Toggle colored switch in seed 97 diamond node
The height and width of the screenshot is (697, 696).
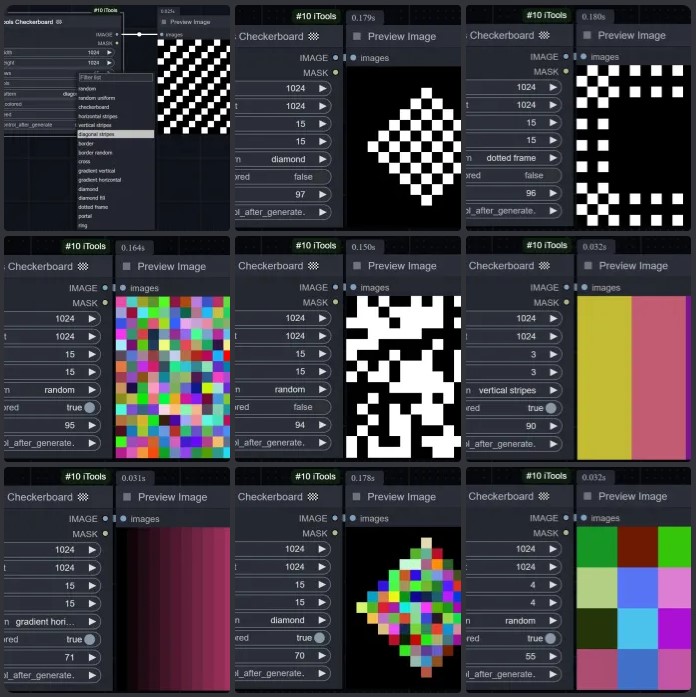(283, 177)
